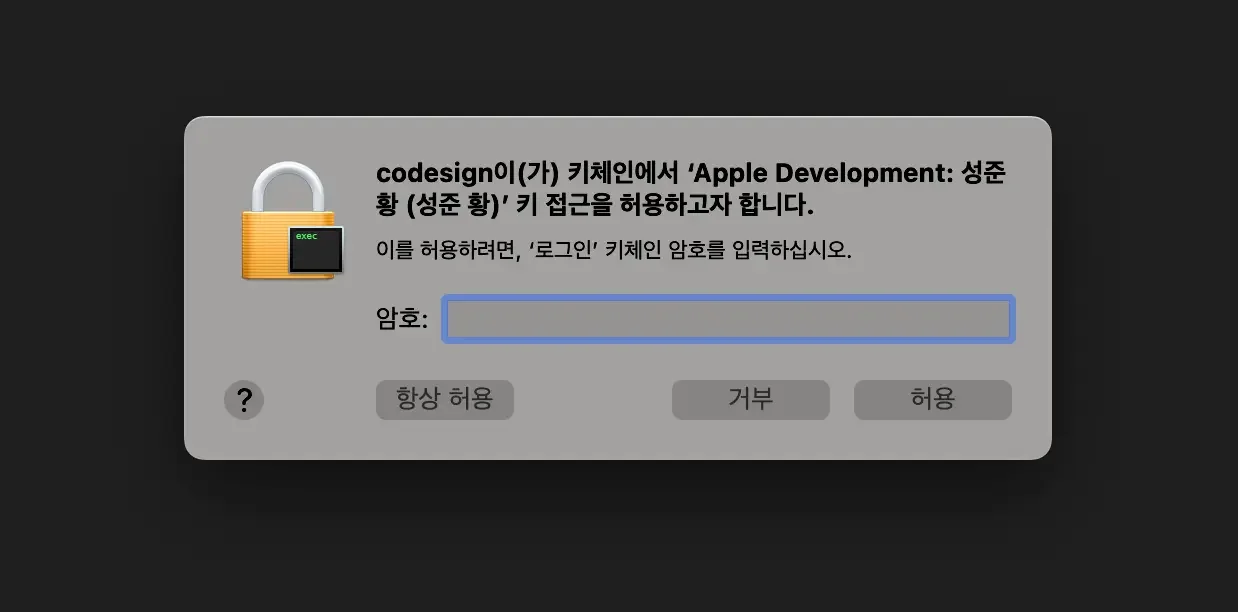Choose the 항상 허용 button

click(445, 399)
